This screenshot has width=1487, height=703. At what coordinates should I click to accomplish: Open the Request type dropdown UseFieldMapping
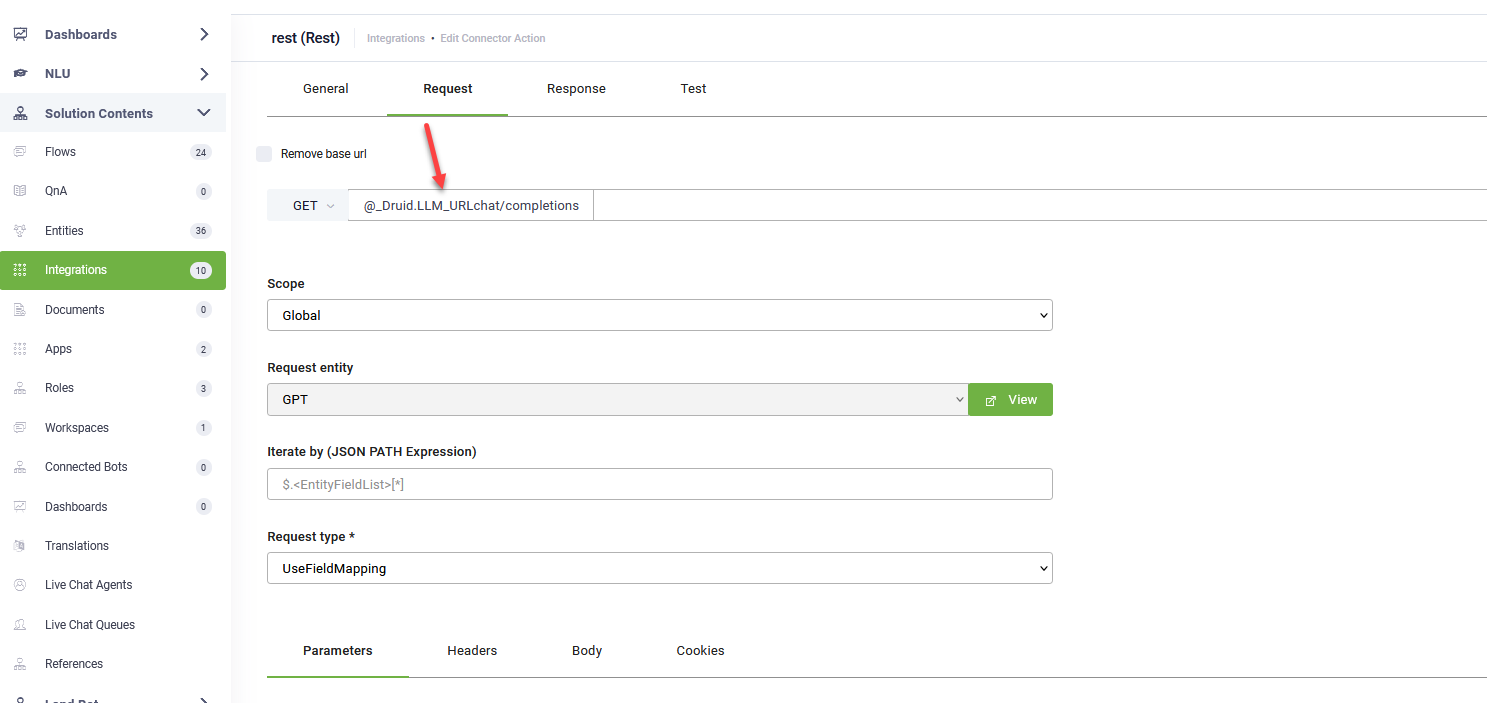pos(660,568)
